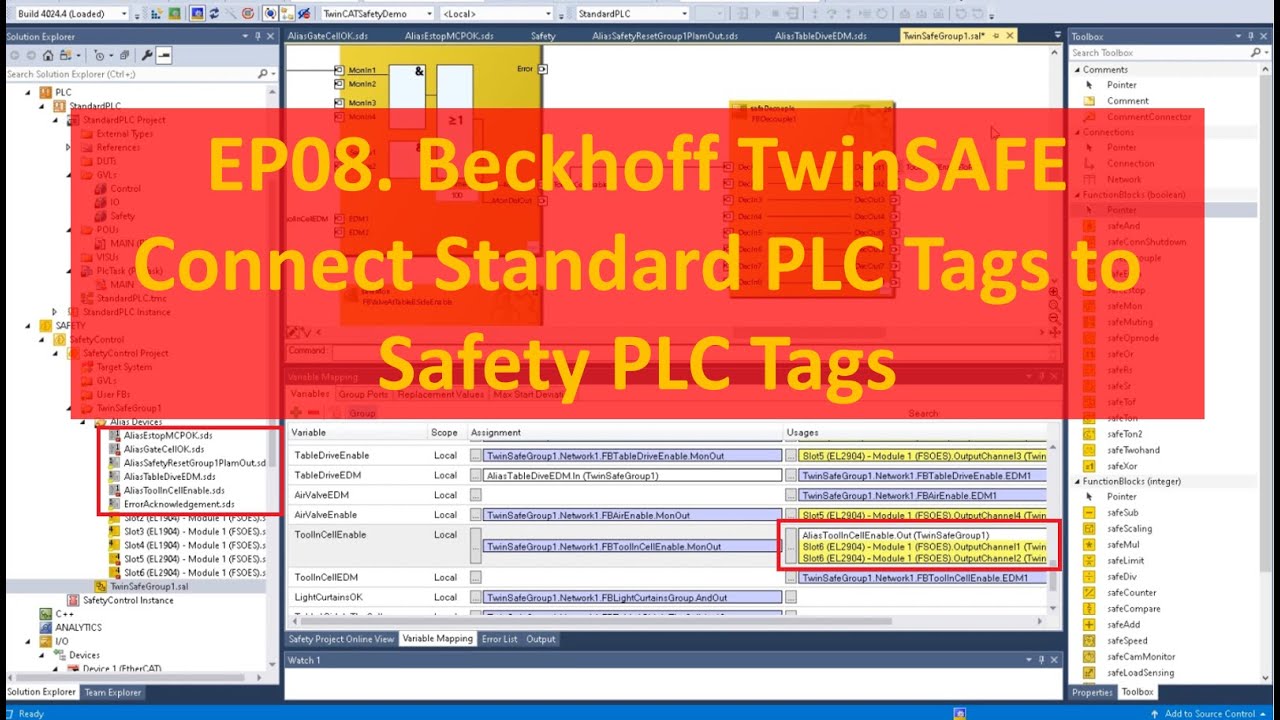Open the Build 4024.4 version dropdown
The image size is (1280, 720).
coord(124,14)
